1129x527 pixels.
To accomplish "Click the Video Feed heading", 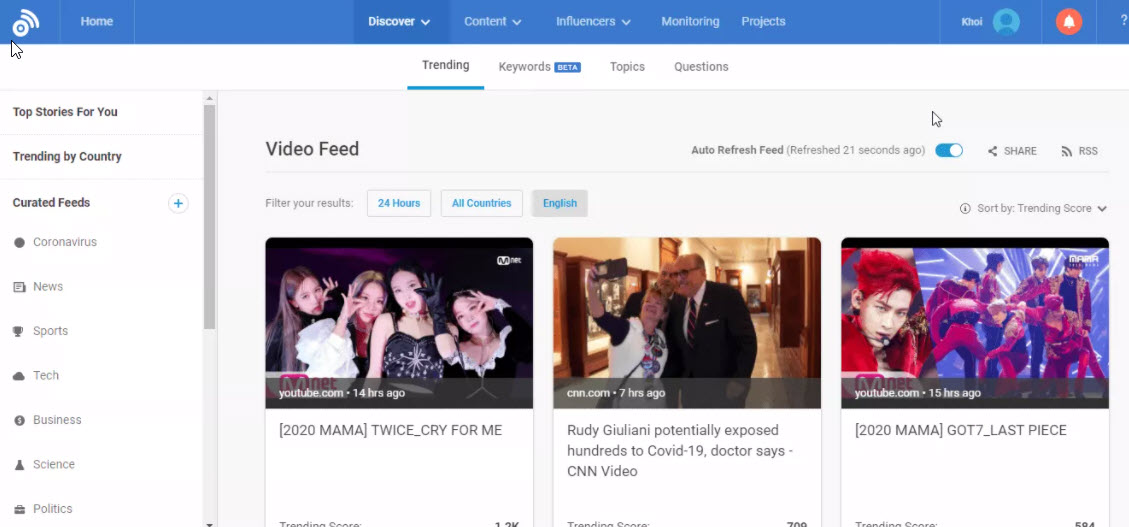I will 312,149.
